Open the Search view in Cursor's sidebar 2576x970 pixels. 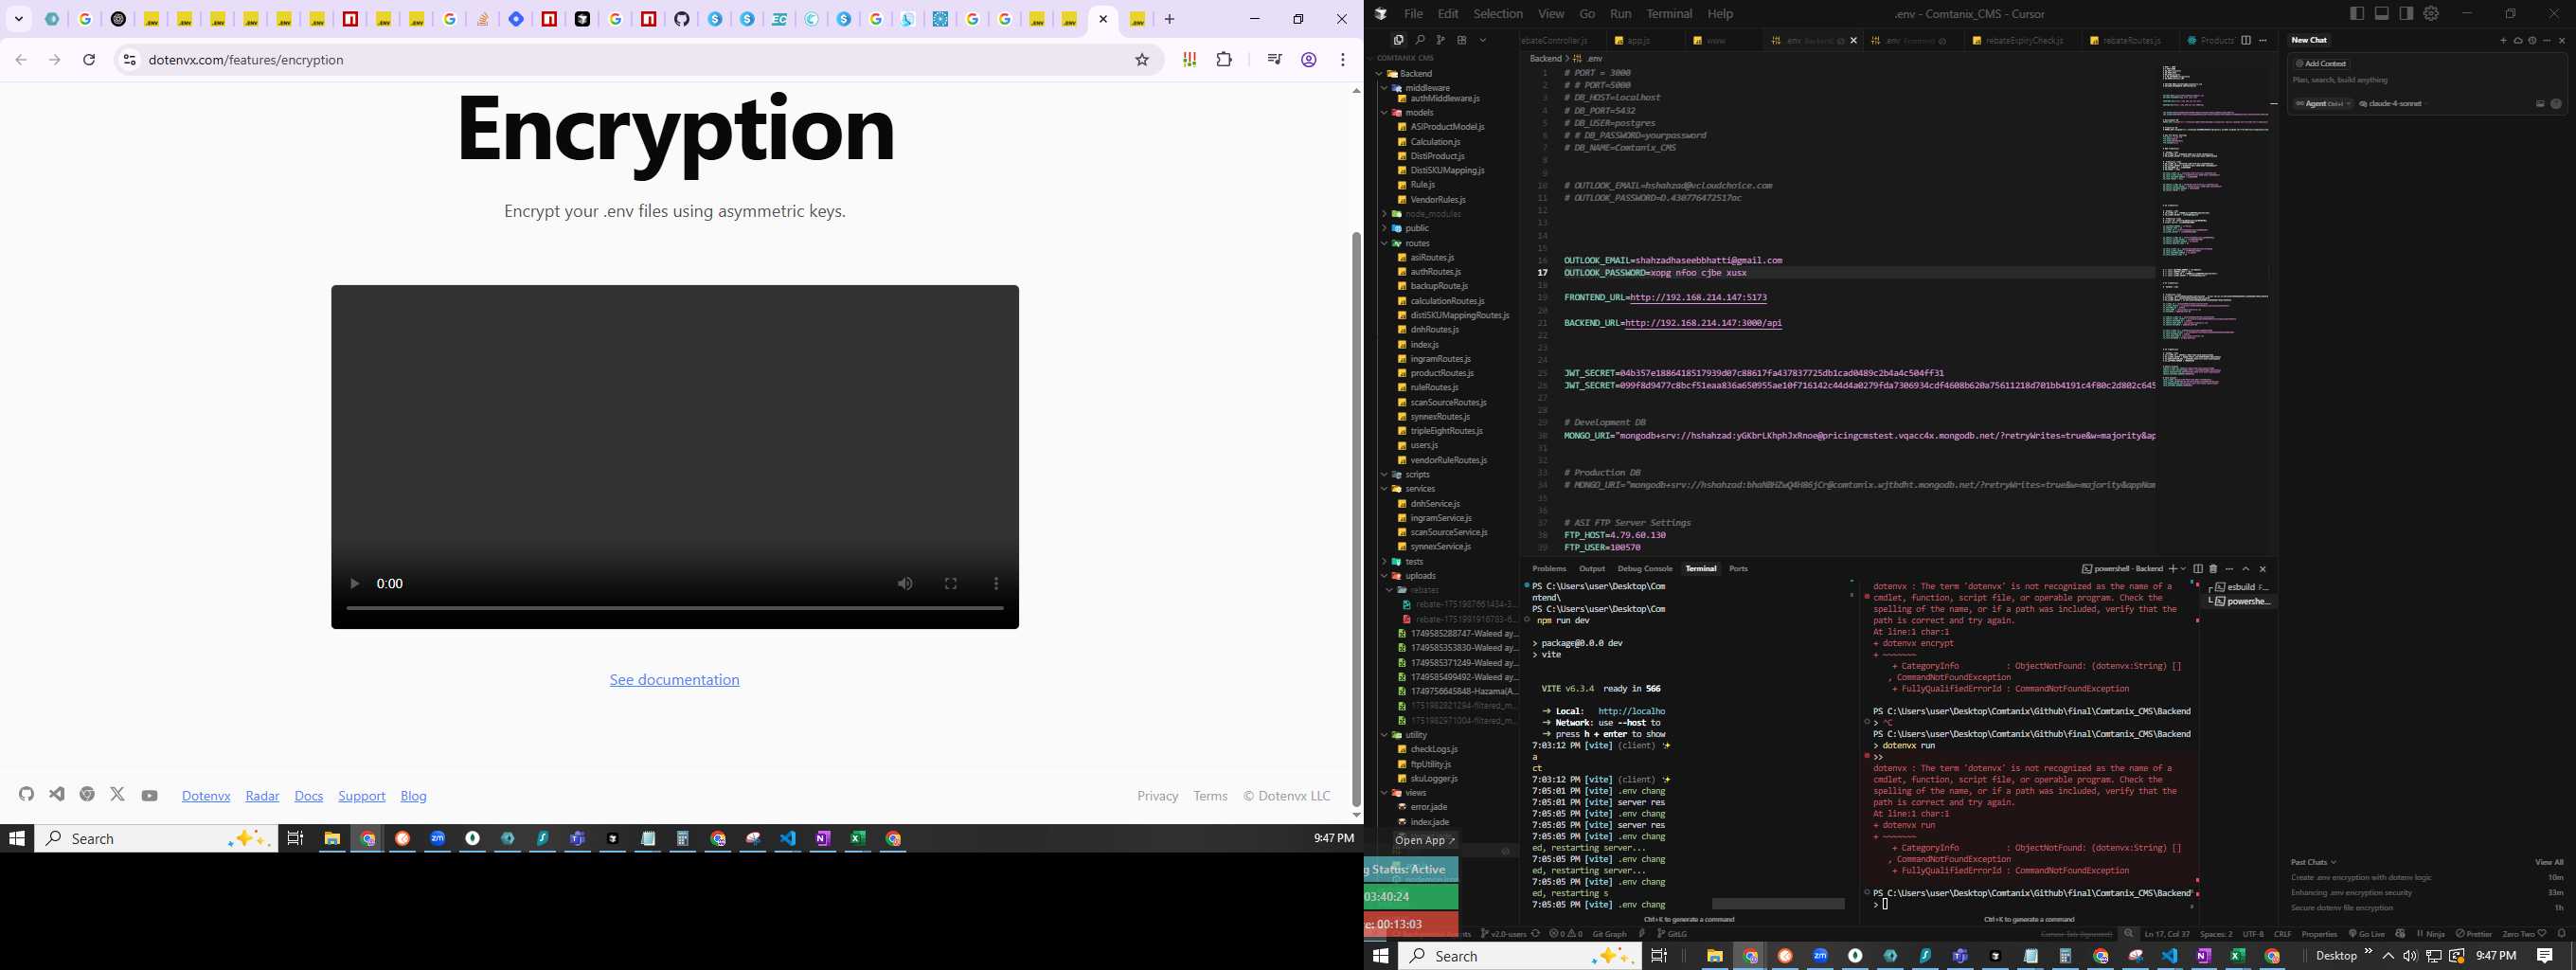1420,40
